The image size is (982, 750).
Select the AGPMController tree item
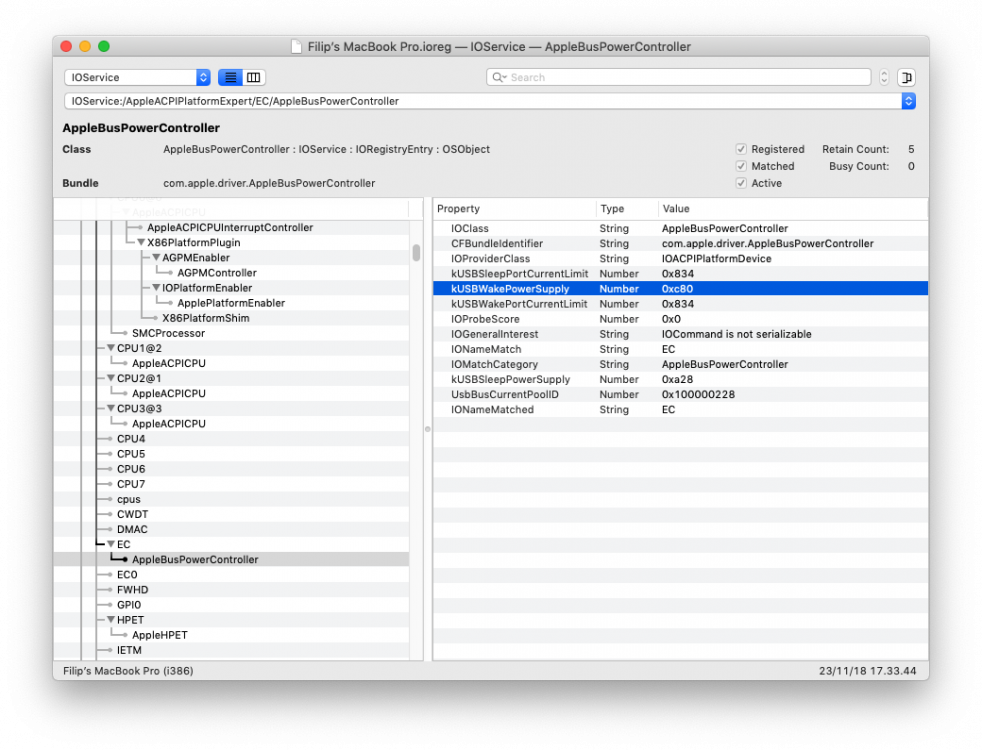click(217, 272)
